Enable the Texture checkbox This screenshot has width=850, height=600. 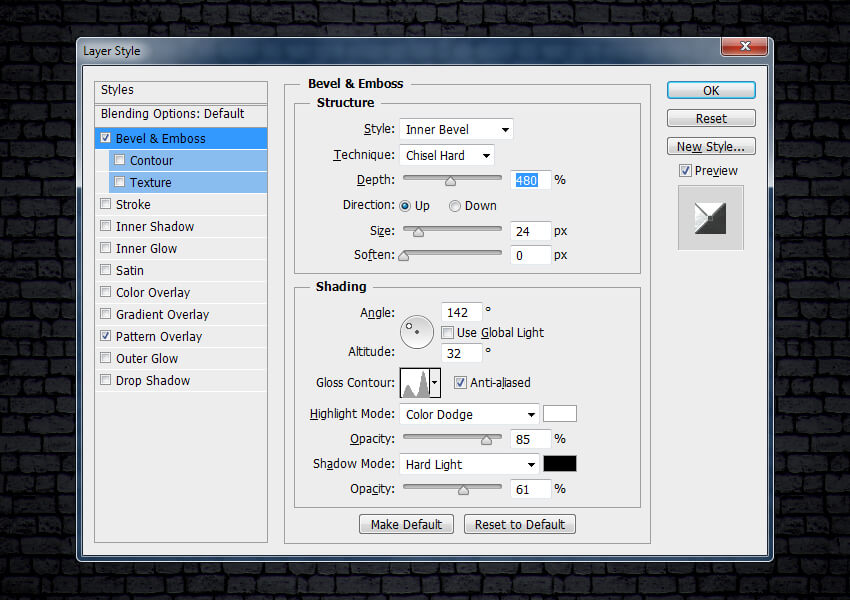point(120,182)
